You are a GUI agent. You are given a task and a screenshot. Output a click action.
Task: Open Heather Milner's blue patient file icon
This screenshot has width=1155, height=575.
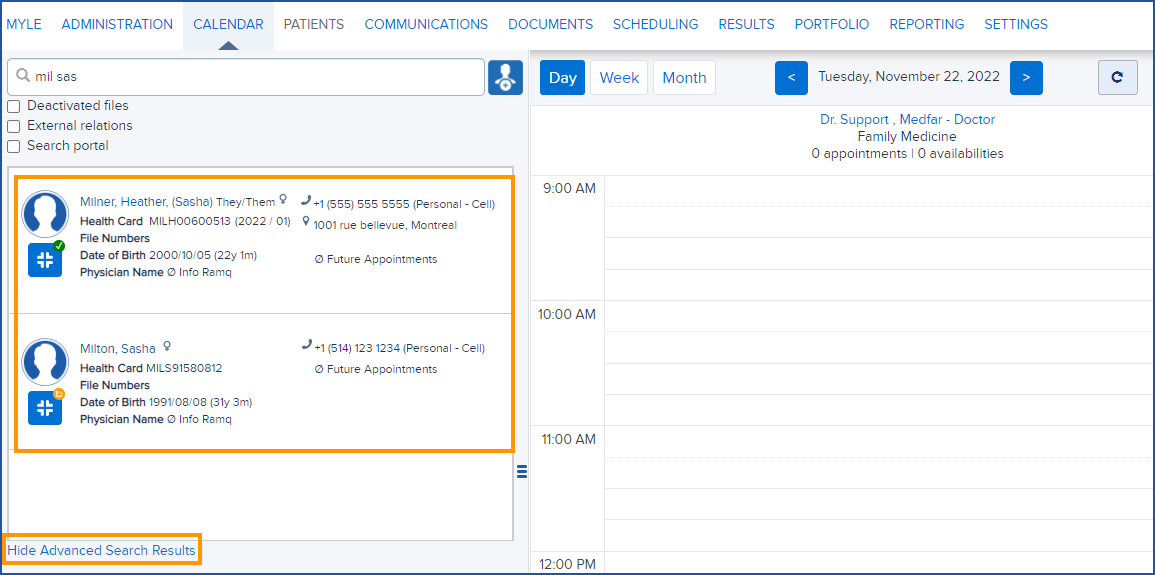(x=45, y=260)
